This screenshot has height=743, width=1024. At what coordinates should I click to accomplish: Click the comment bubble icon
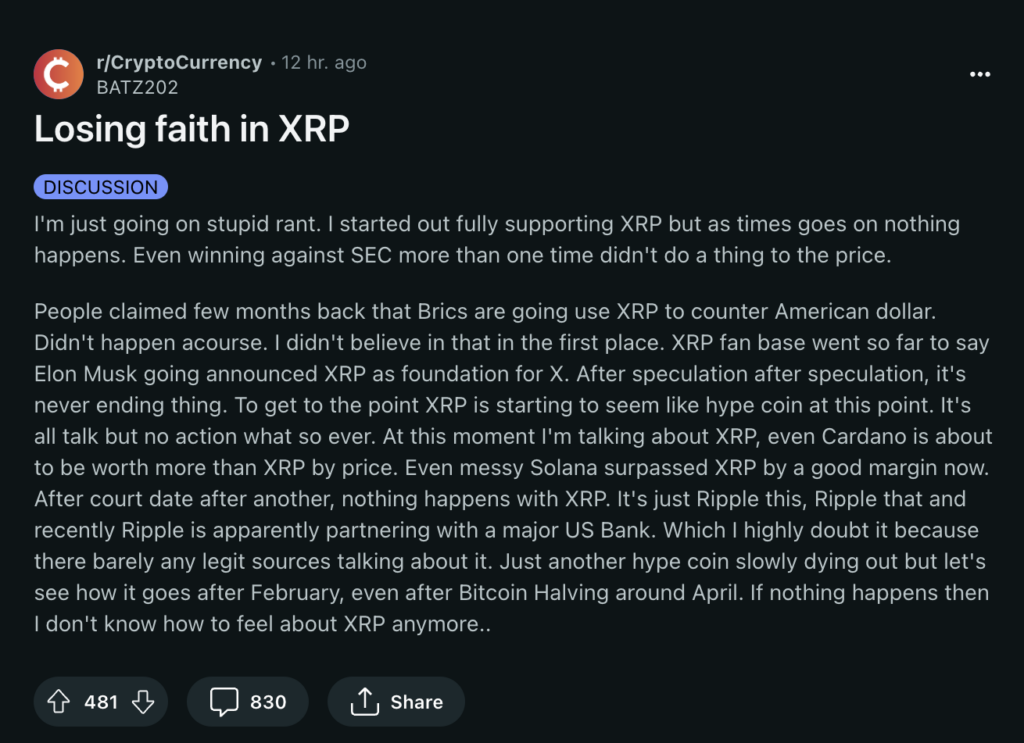[224, 702]
